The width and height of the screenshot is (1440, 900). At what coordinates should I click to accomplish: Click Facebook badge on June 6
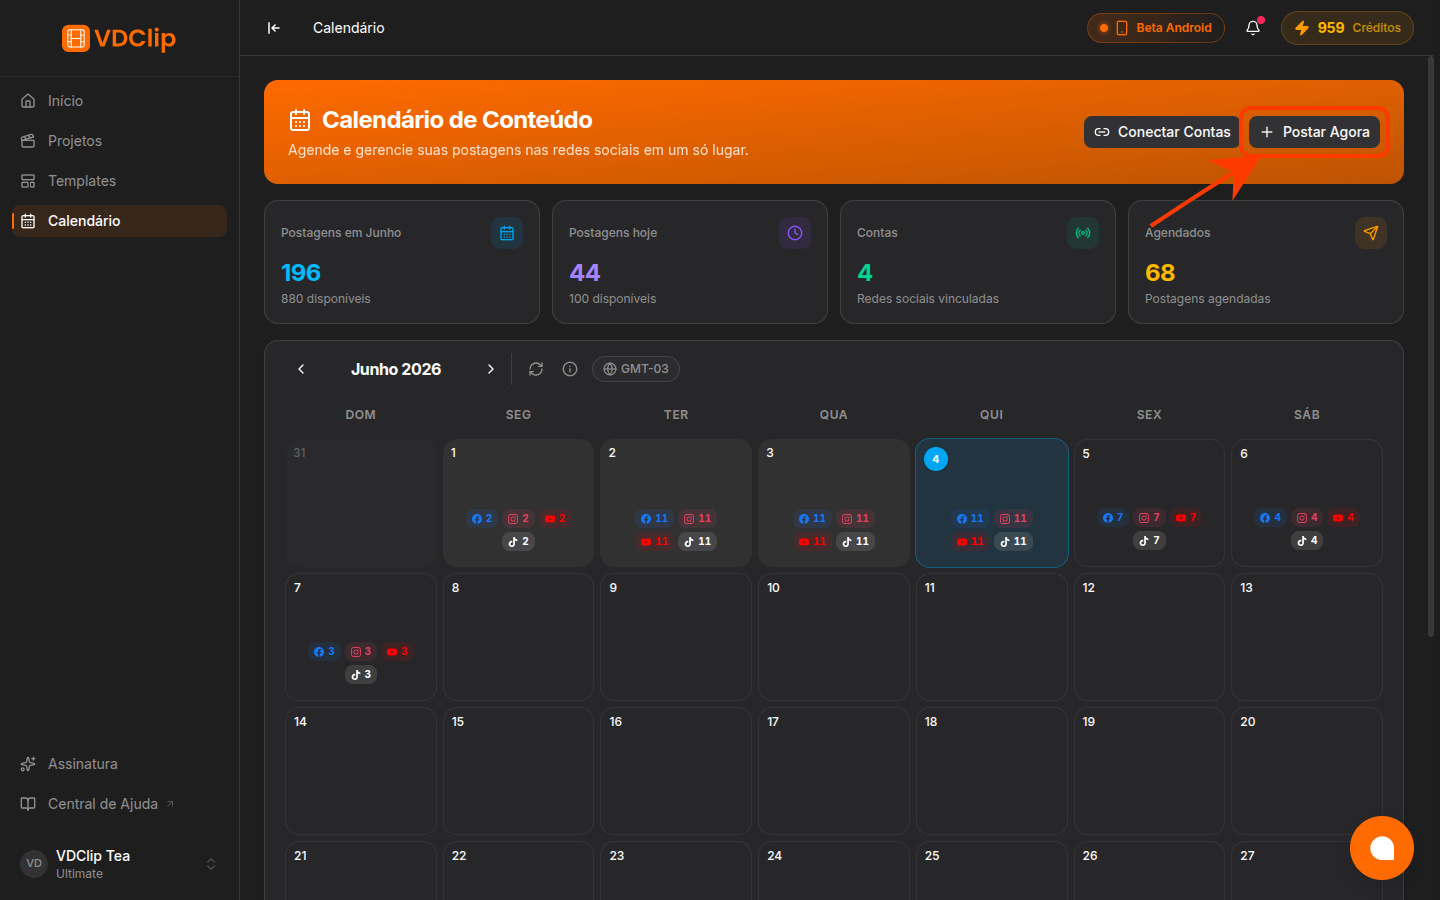click(x=1270, y=518)
